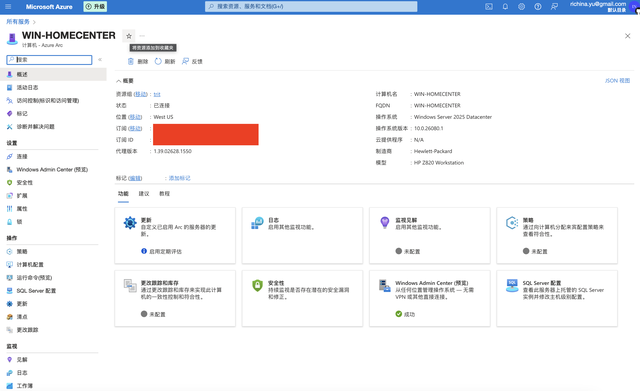Click the 添加标记 link

(180, 178)
